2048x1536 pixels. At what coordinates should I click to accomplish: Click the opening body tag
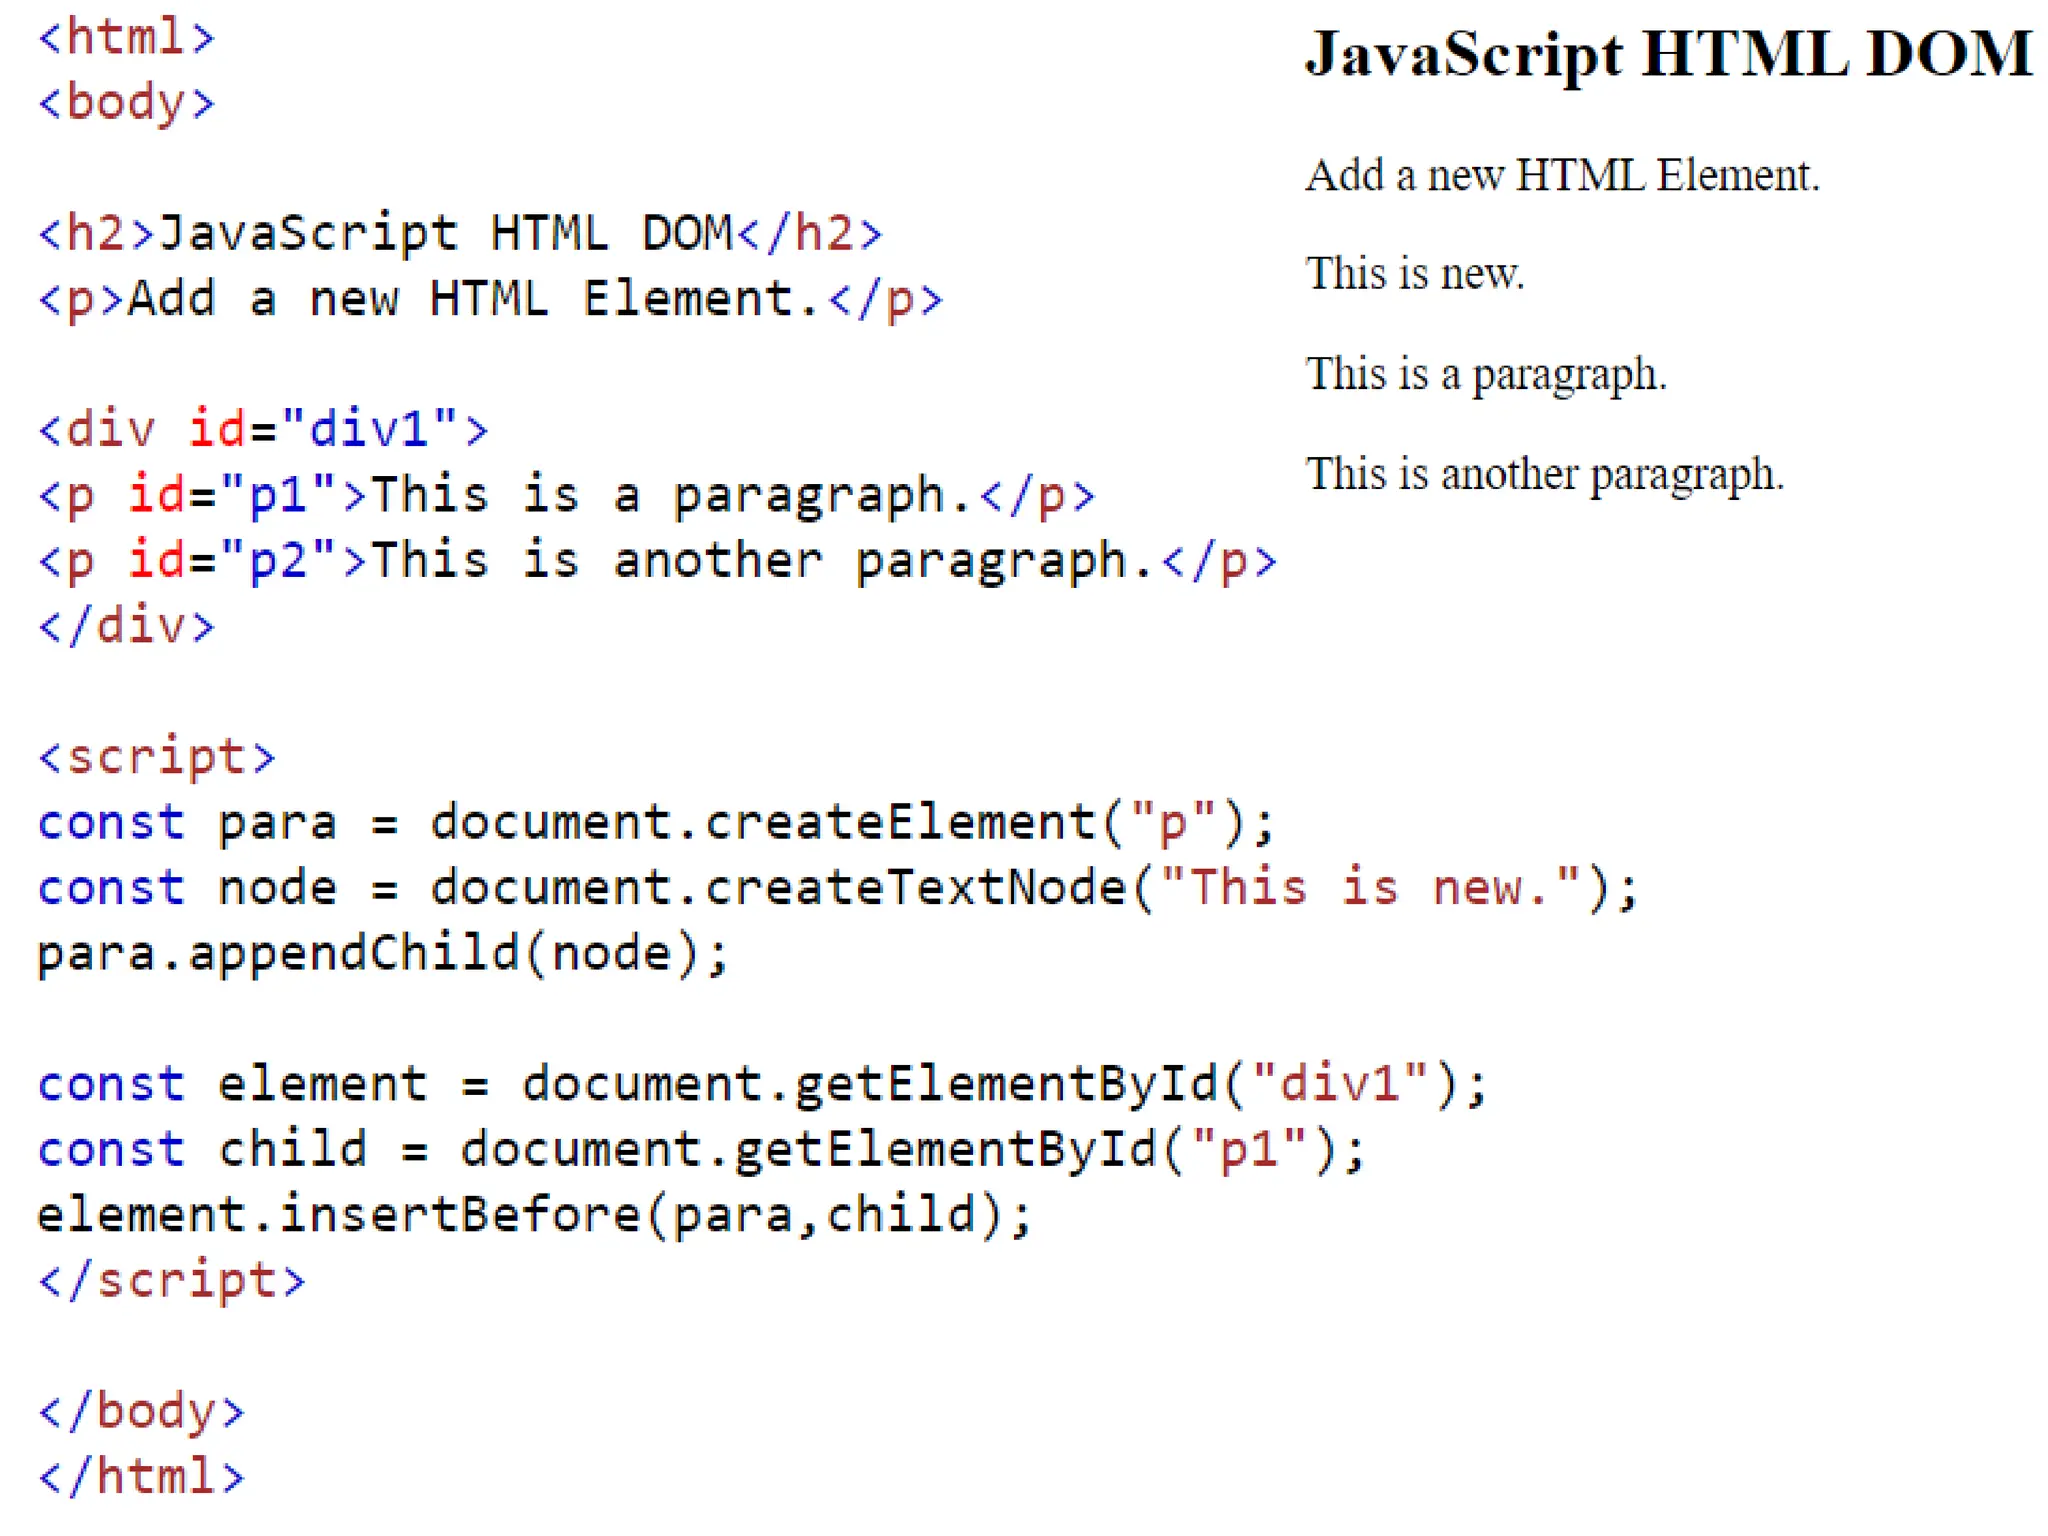point(126,103)
